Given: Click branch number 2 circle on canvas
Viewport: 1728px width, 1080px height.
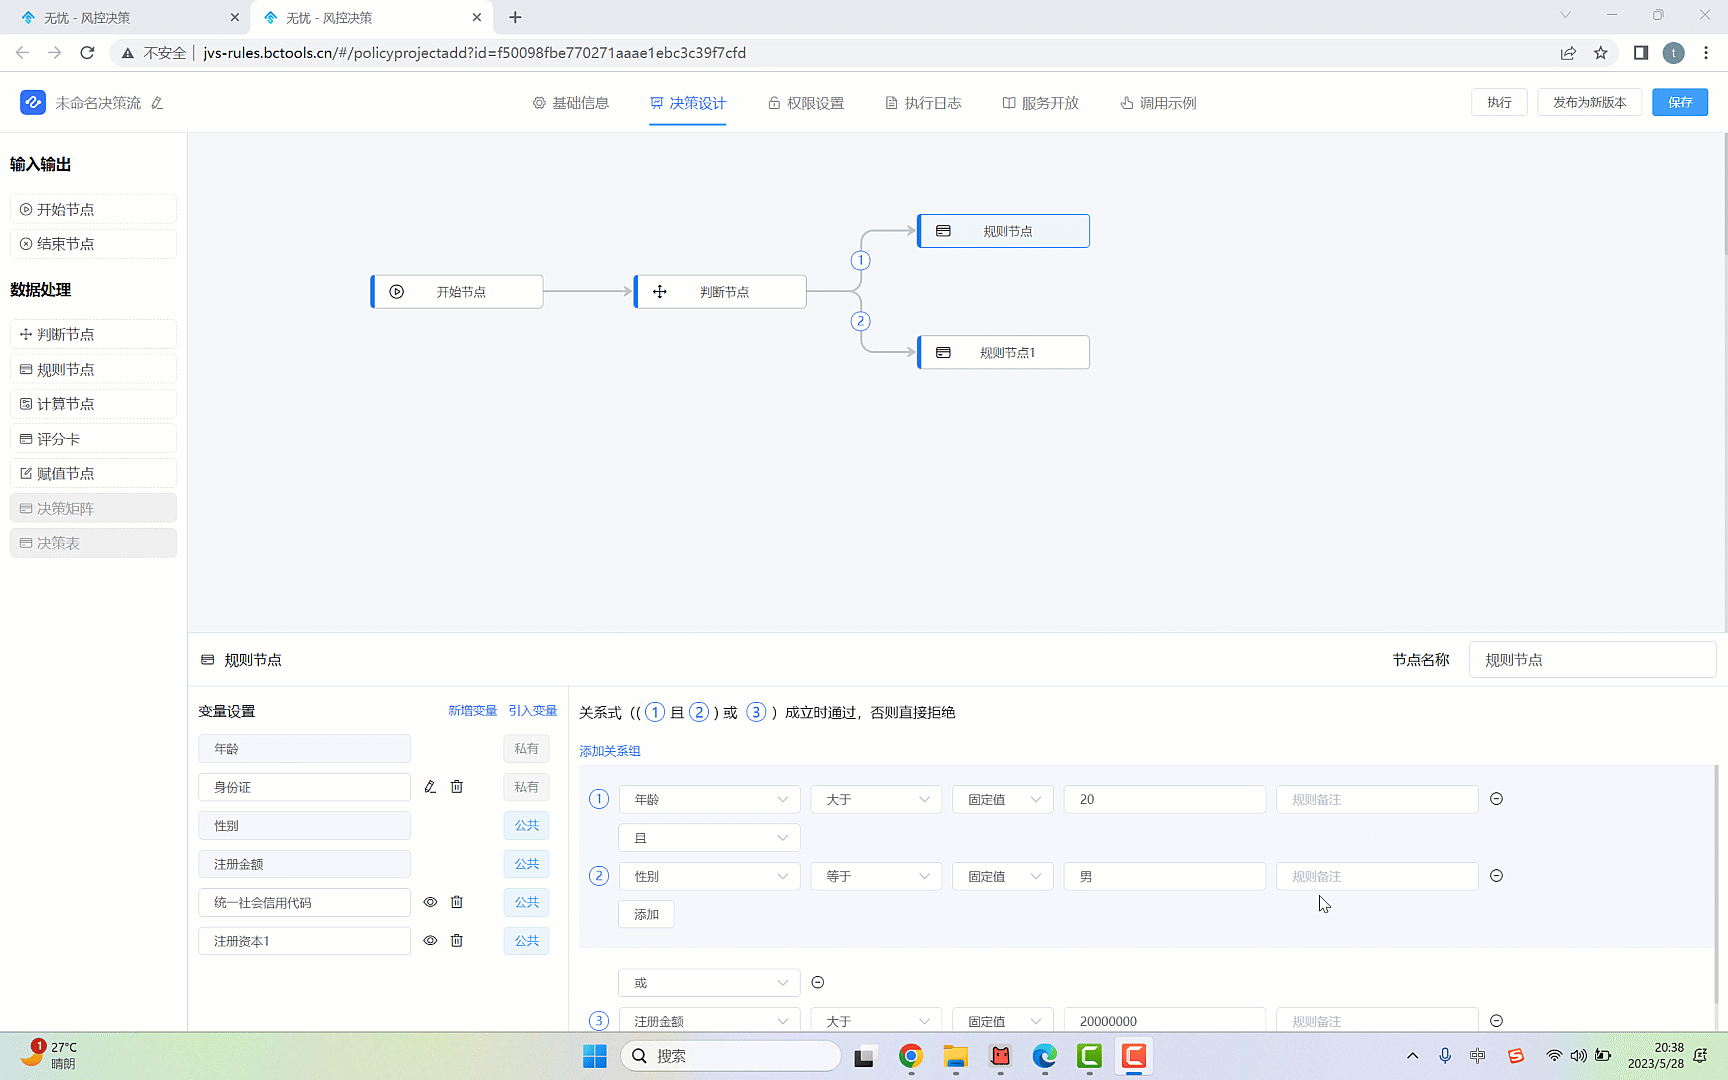Looking at the screenshot, I should click(860, 321).
